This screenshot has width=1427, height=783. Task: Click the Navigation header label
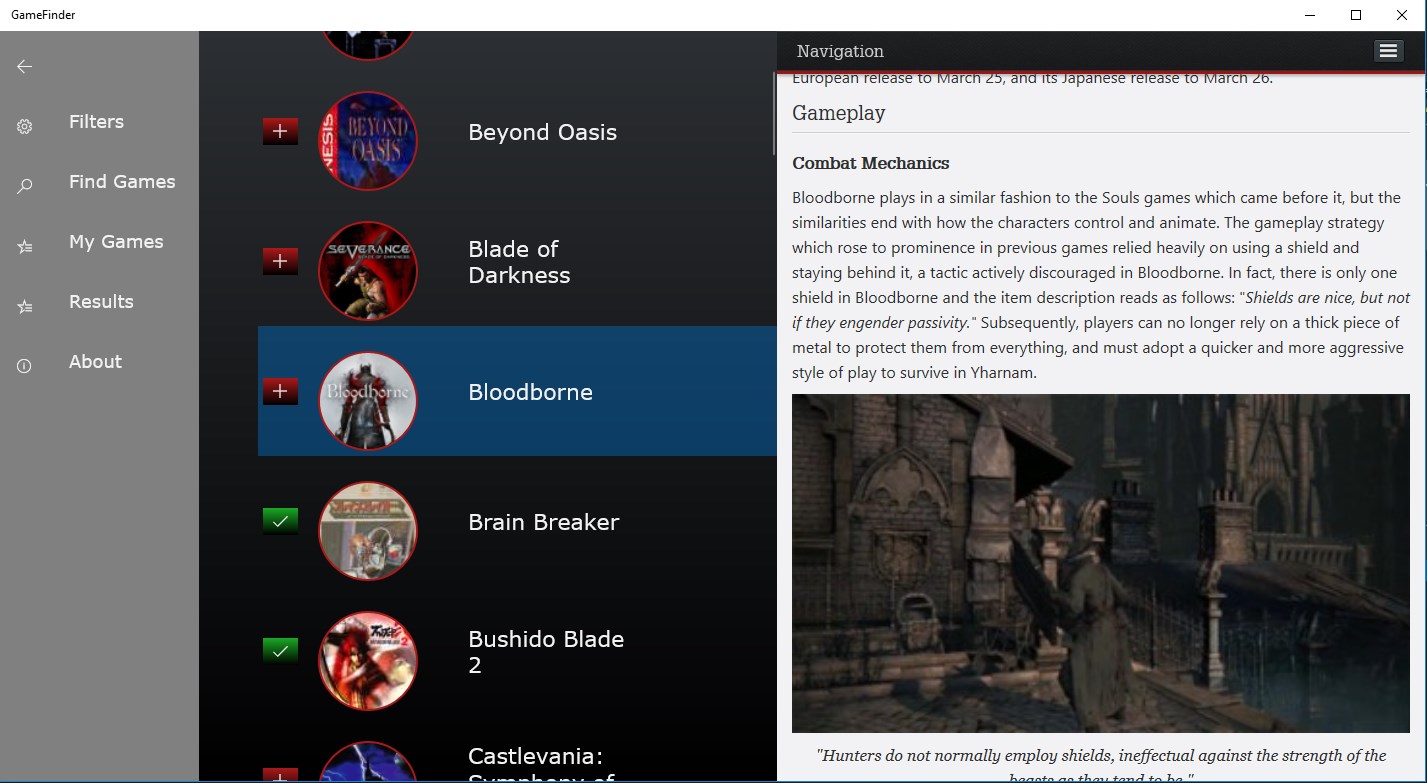click(x=840, y=51)
